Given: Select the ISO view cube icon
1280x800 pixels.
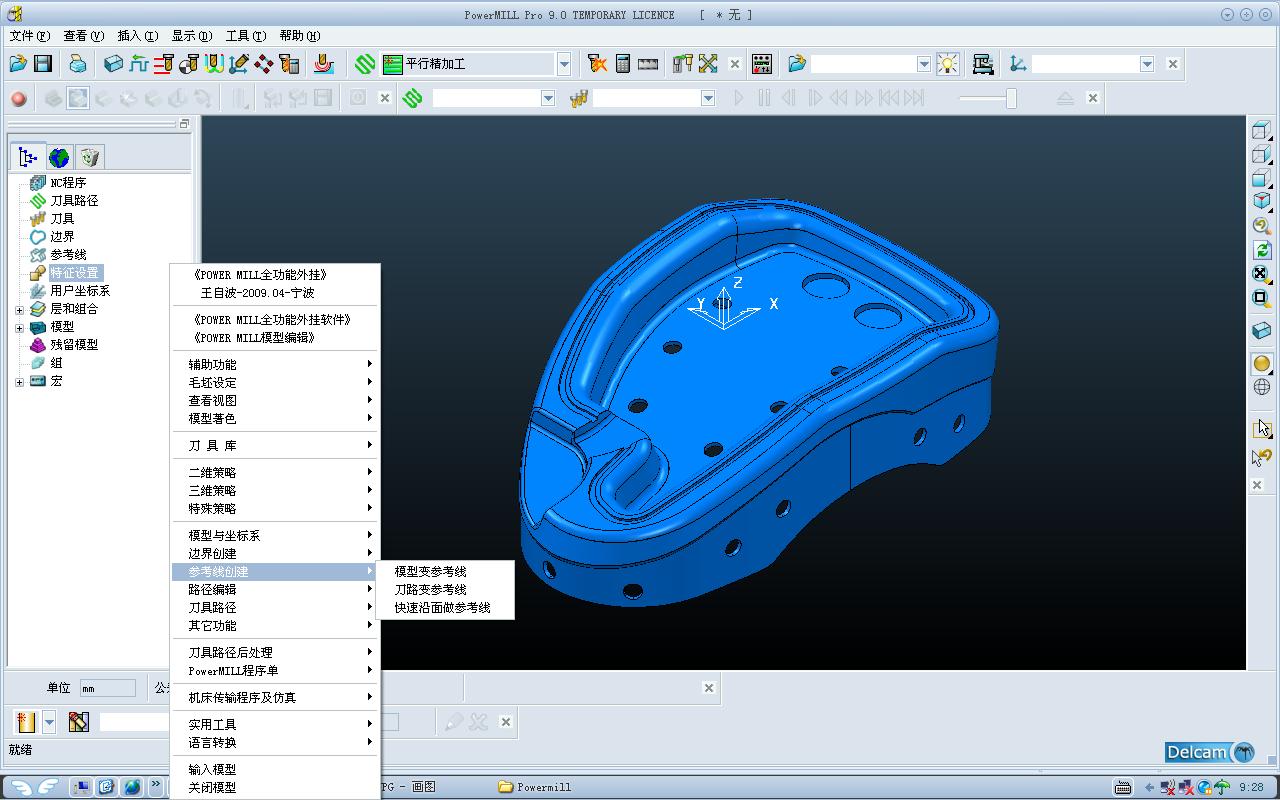Looking at the screenshot, I should coord(1262,201).
